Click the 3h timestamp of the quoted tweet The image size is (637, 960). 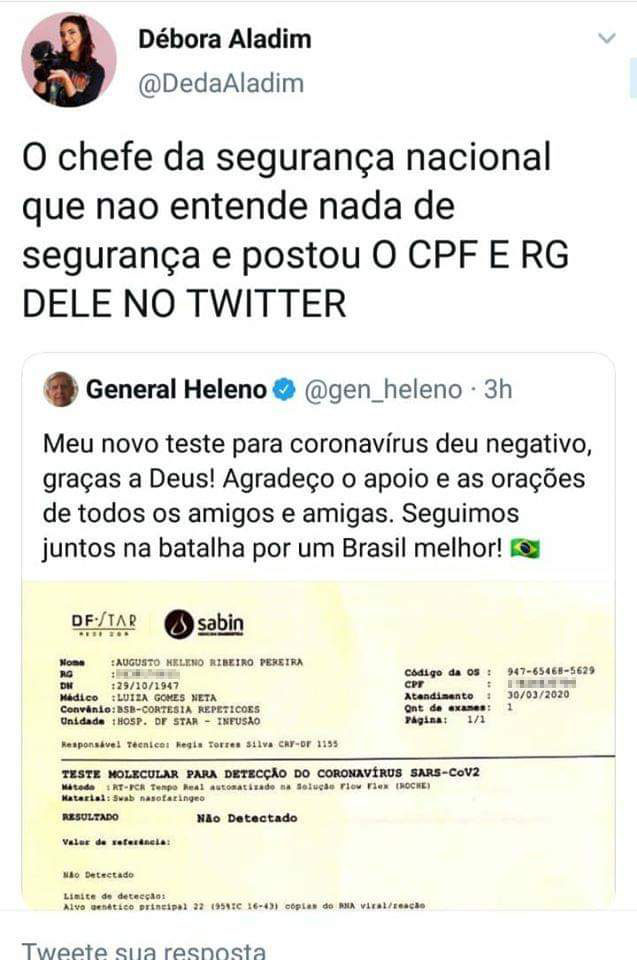coord(498,389)
